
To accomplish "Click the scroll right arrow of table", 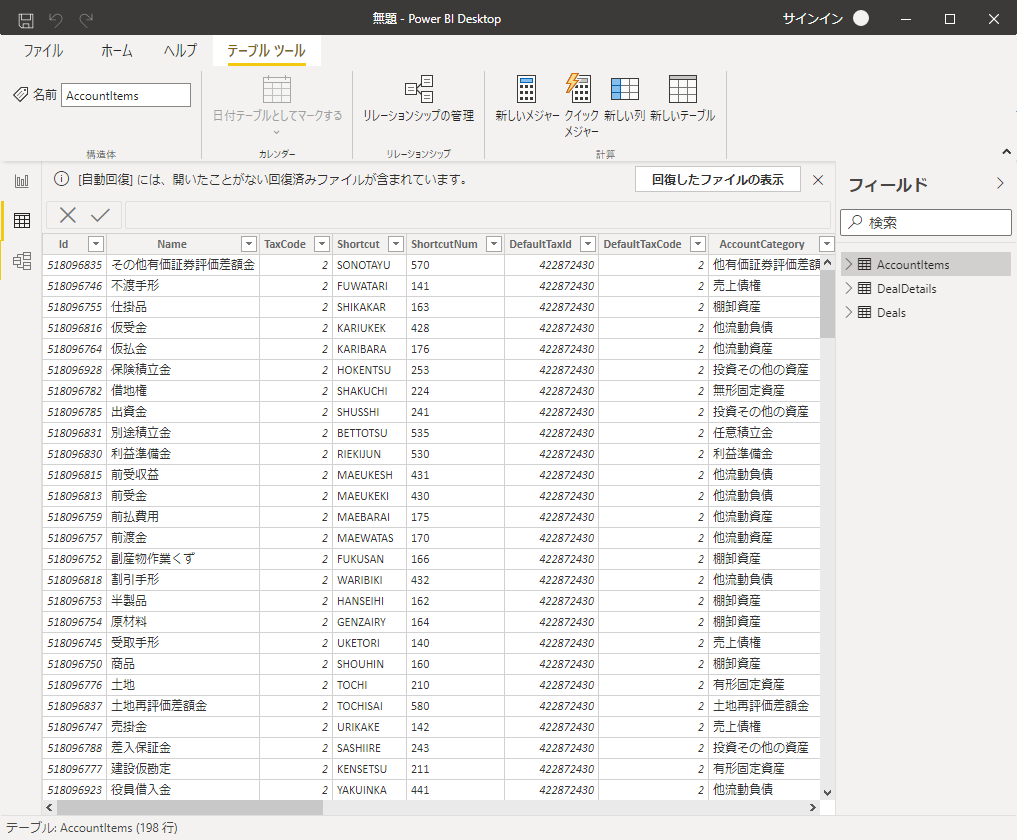I will coord(813,808).
